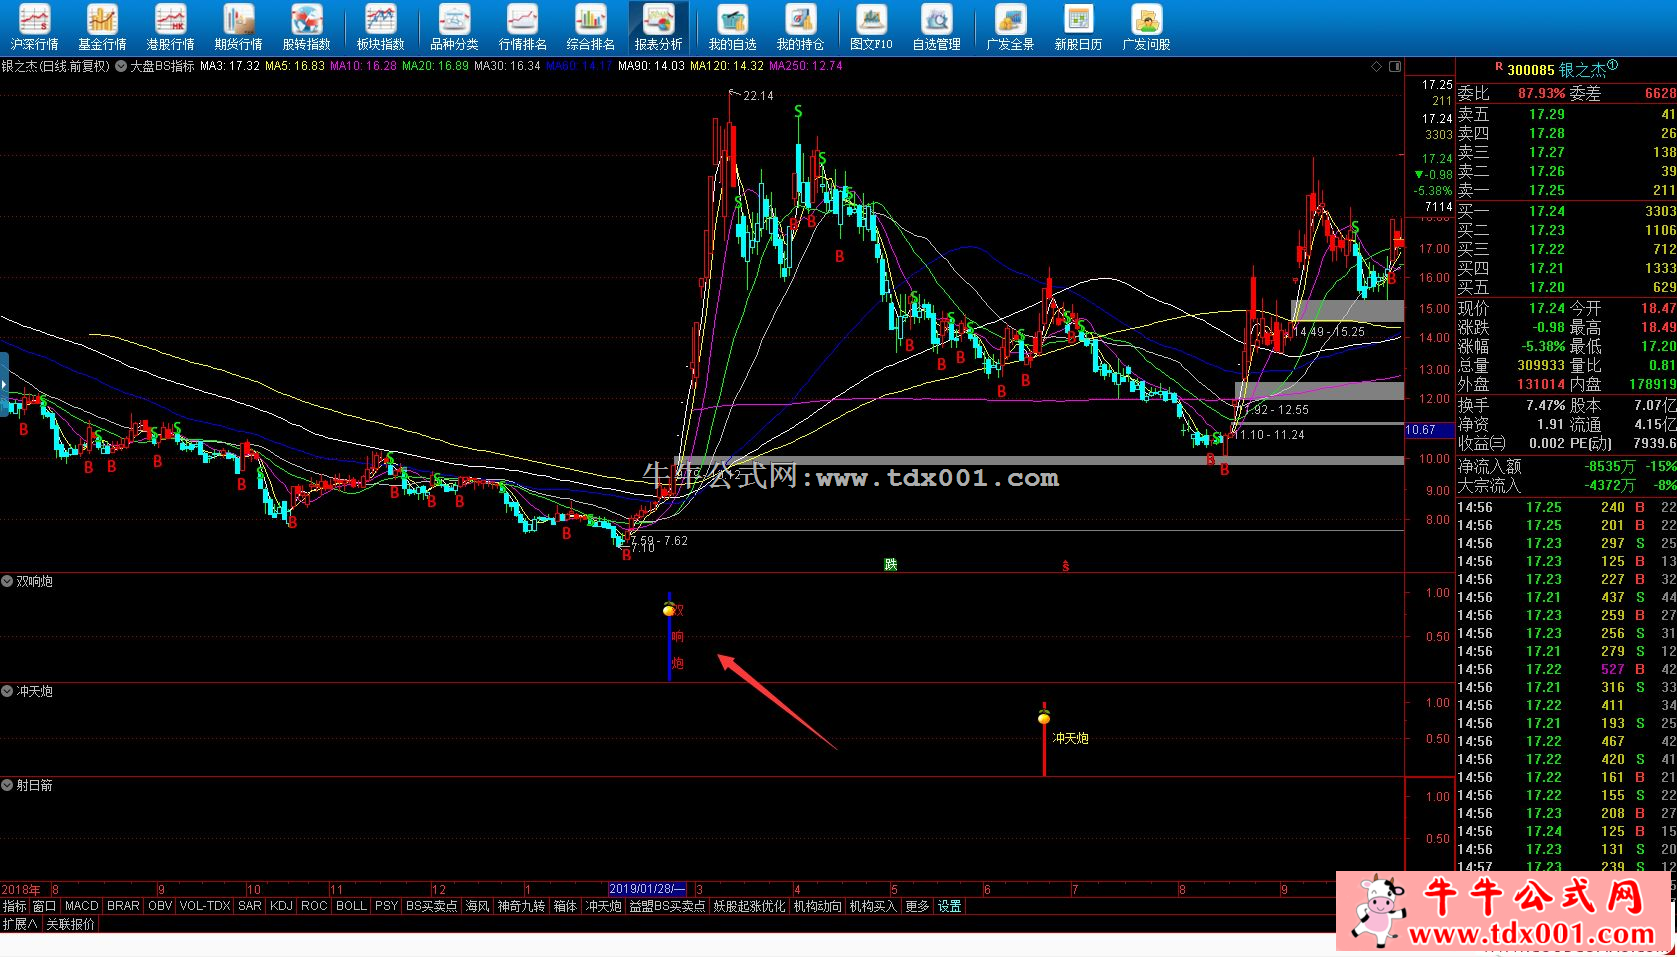
Task: Open the 广发全景 panorama icon
Action: (x=1010, y=27)
